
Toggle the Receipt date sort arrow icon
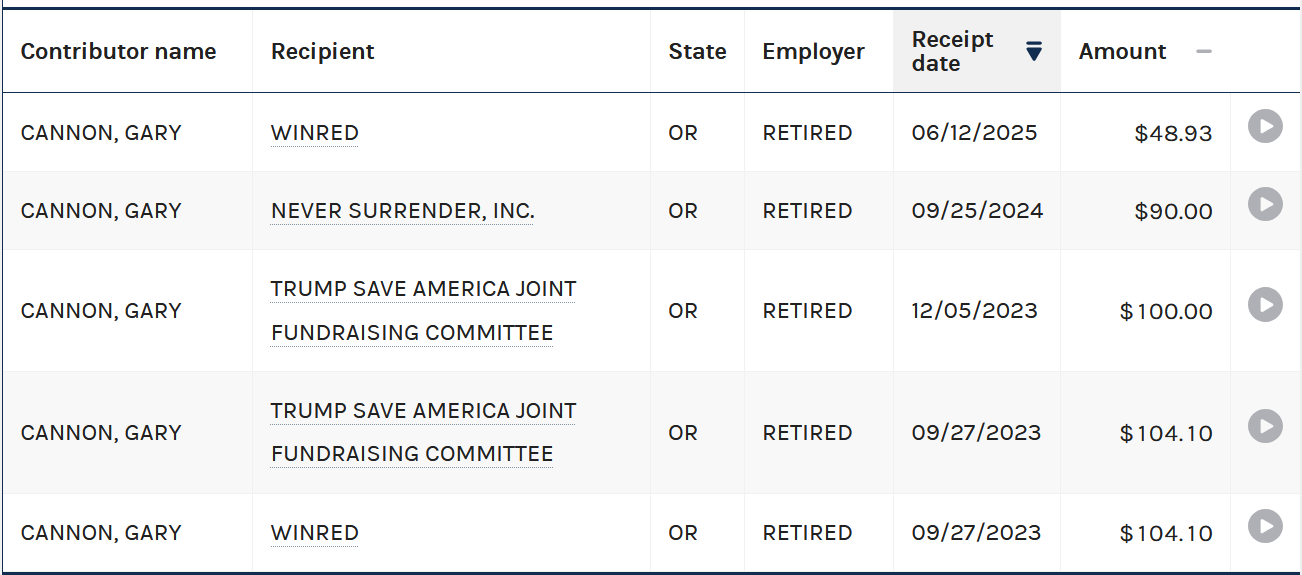[x=1034, y=51]
